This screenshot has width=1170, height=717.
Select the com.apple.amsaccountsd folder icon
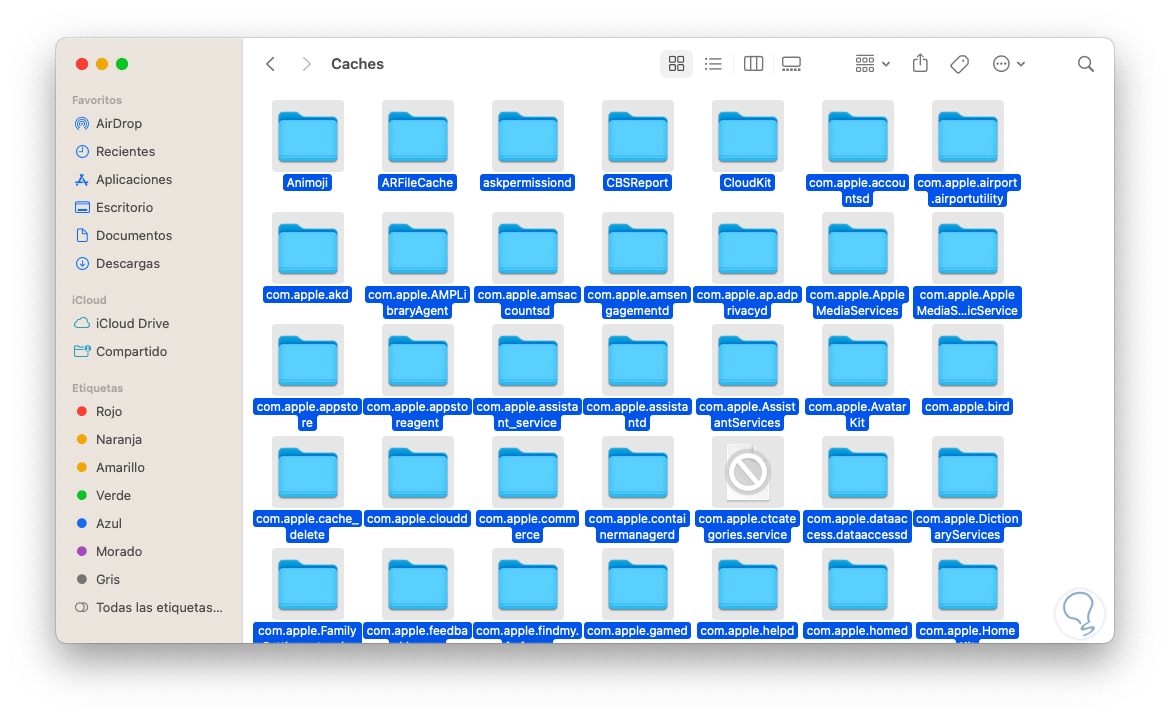tap(528, 248)
